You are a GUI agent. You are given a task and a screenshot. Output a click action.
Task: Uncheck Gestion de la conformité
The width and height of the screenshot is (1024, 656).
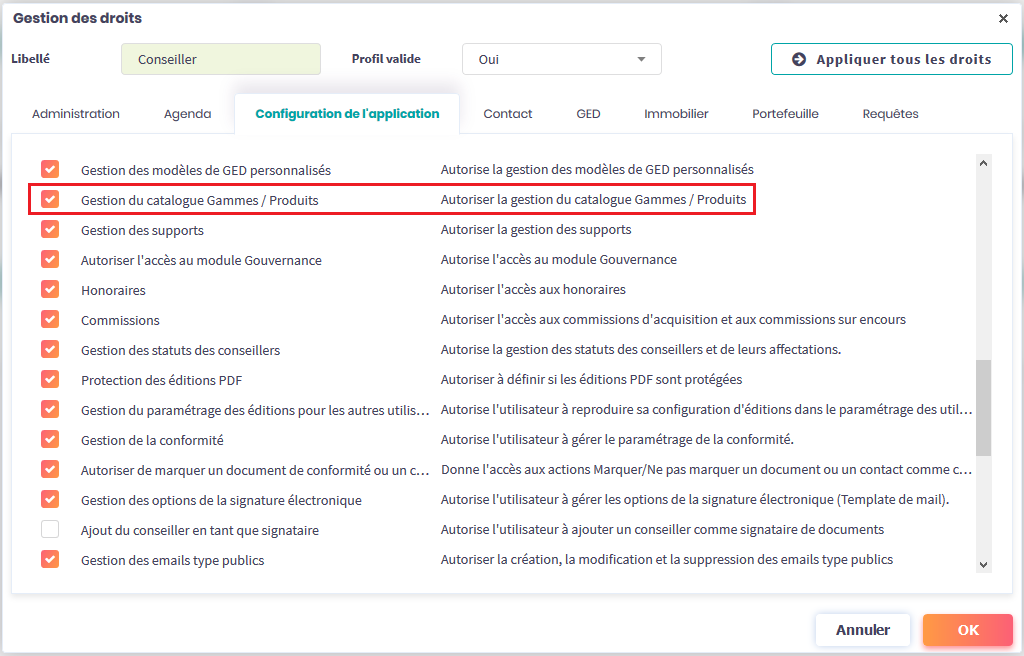(x=50, y=439)
